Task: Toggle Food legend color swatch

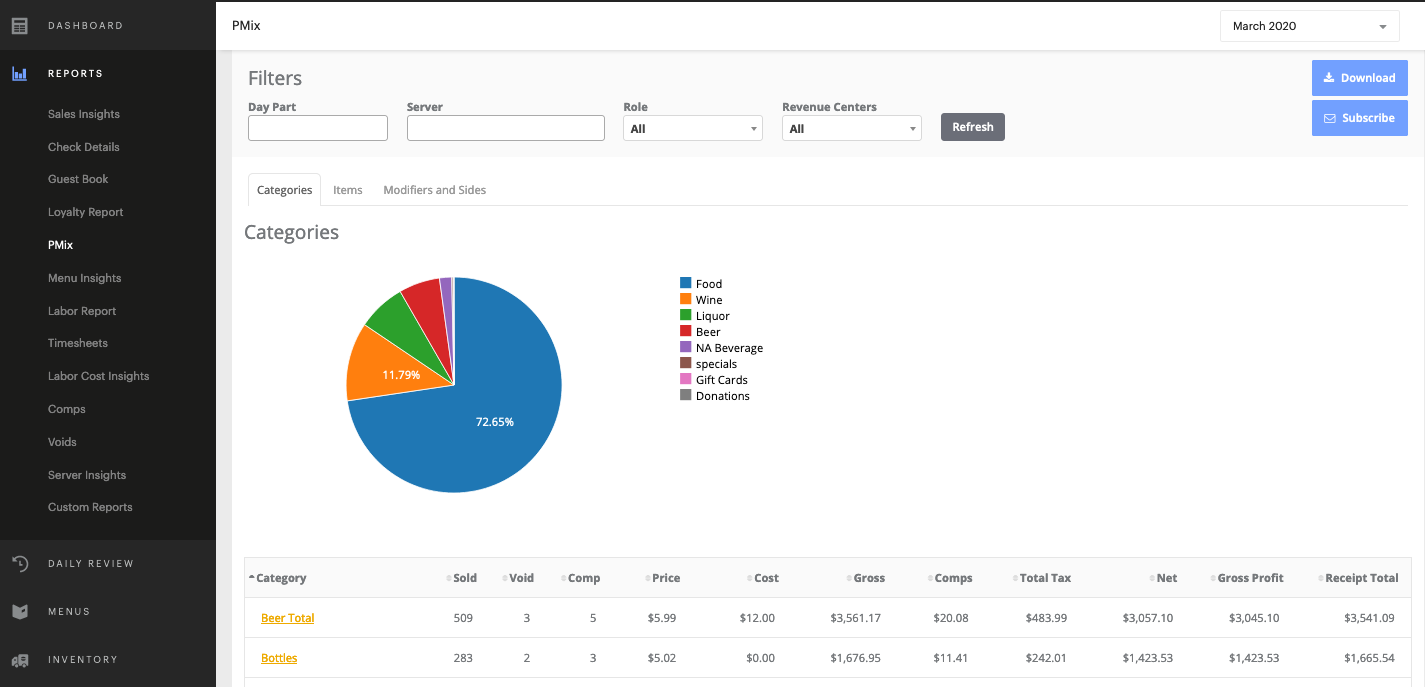Action: (x=685, y=283)
